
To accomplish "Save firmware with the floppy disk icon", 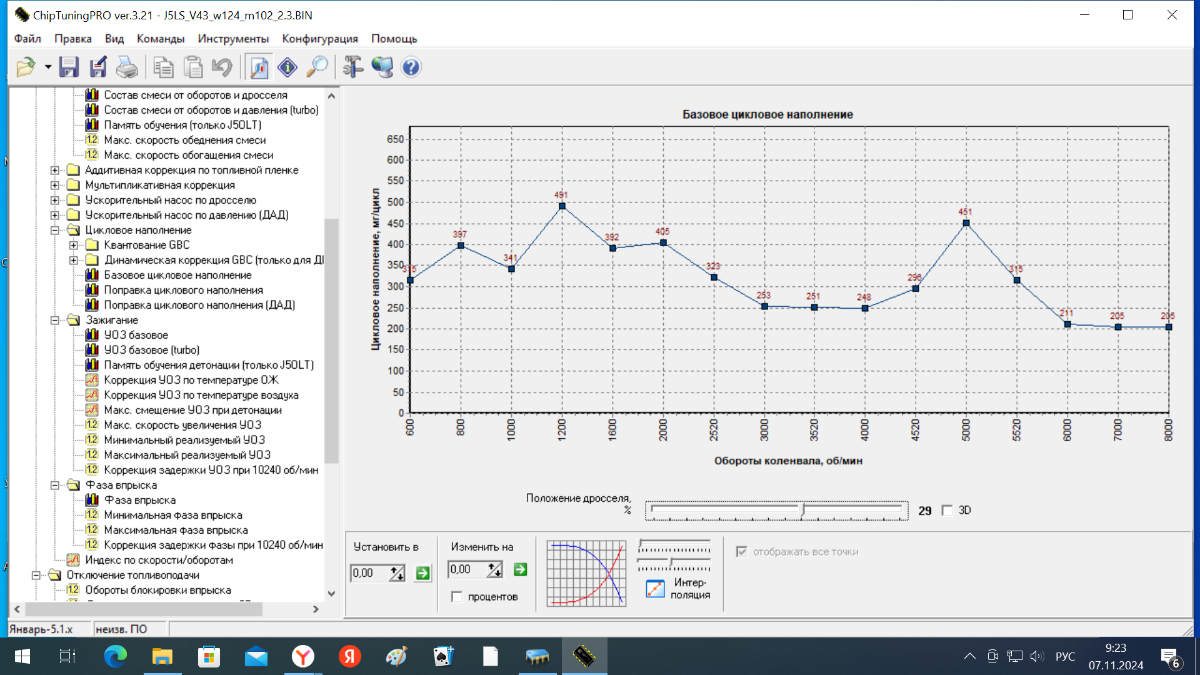I will click(x=69, y=67).
